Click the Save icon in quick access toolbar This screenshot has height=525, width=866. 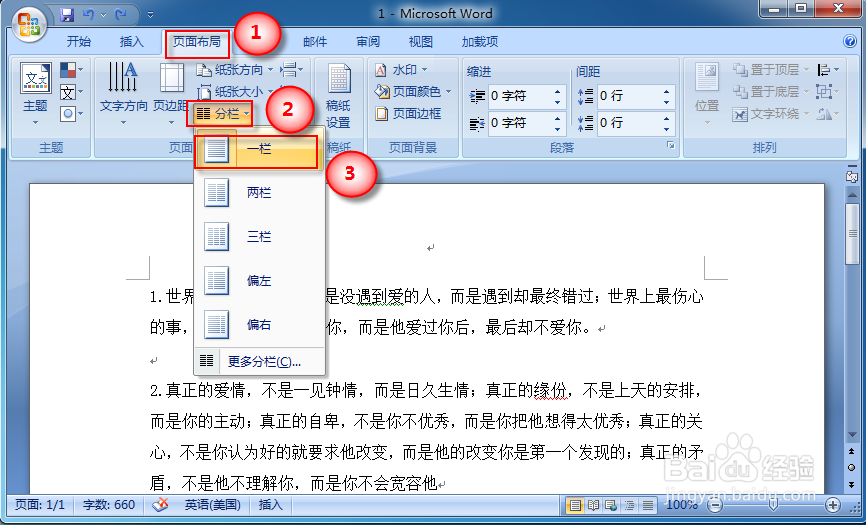click(67, 15)
